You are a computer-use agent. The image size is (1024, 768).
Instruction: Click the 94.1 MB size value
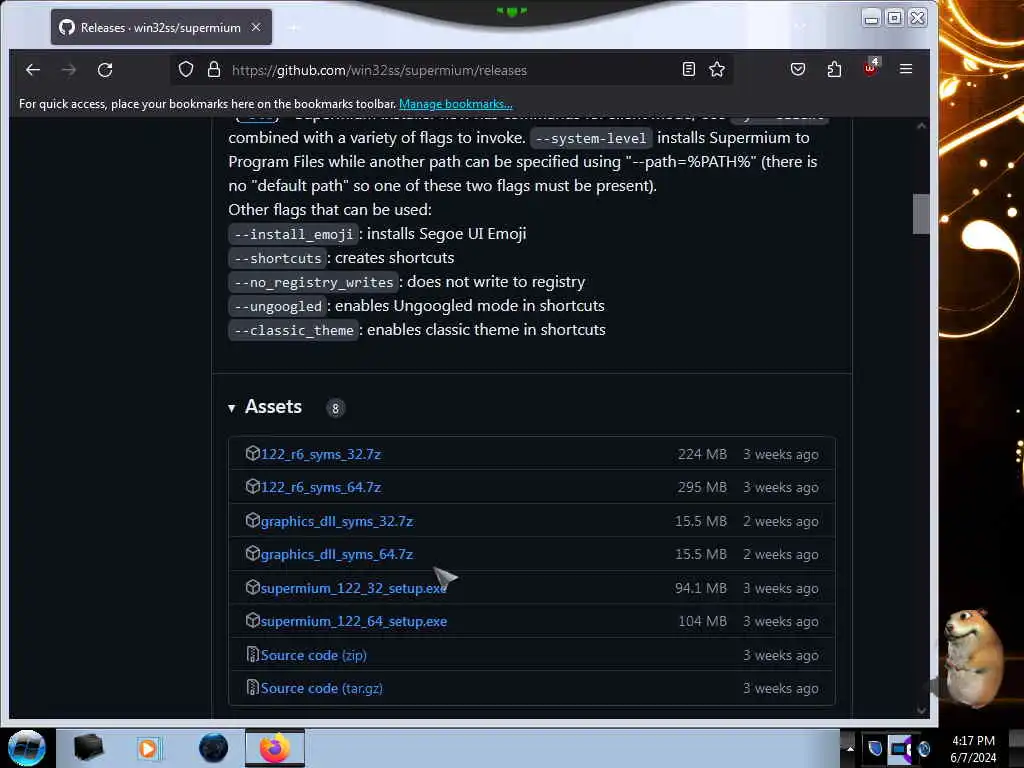pos(701,588)
